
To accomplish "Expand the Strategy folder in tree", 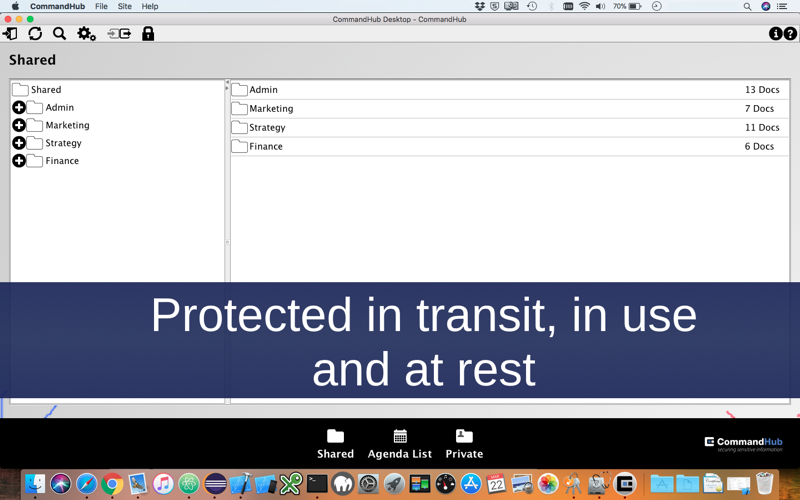I will [x=19, y=143].
